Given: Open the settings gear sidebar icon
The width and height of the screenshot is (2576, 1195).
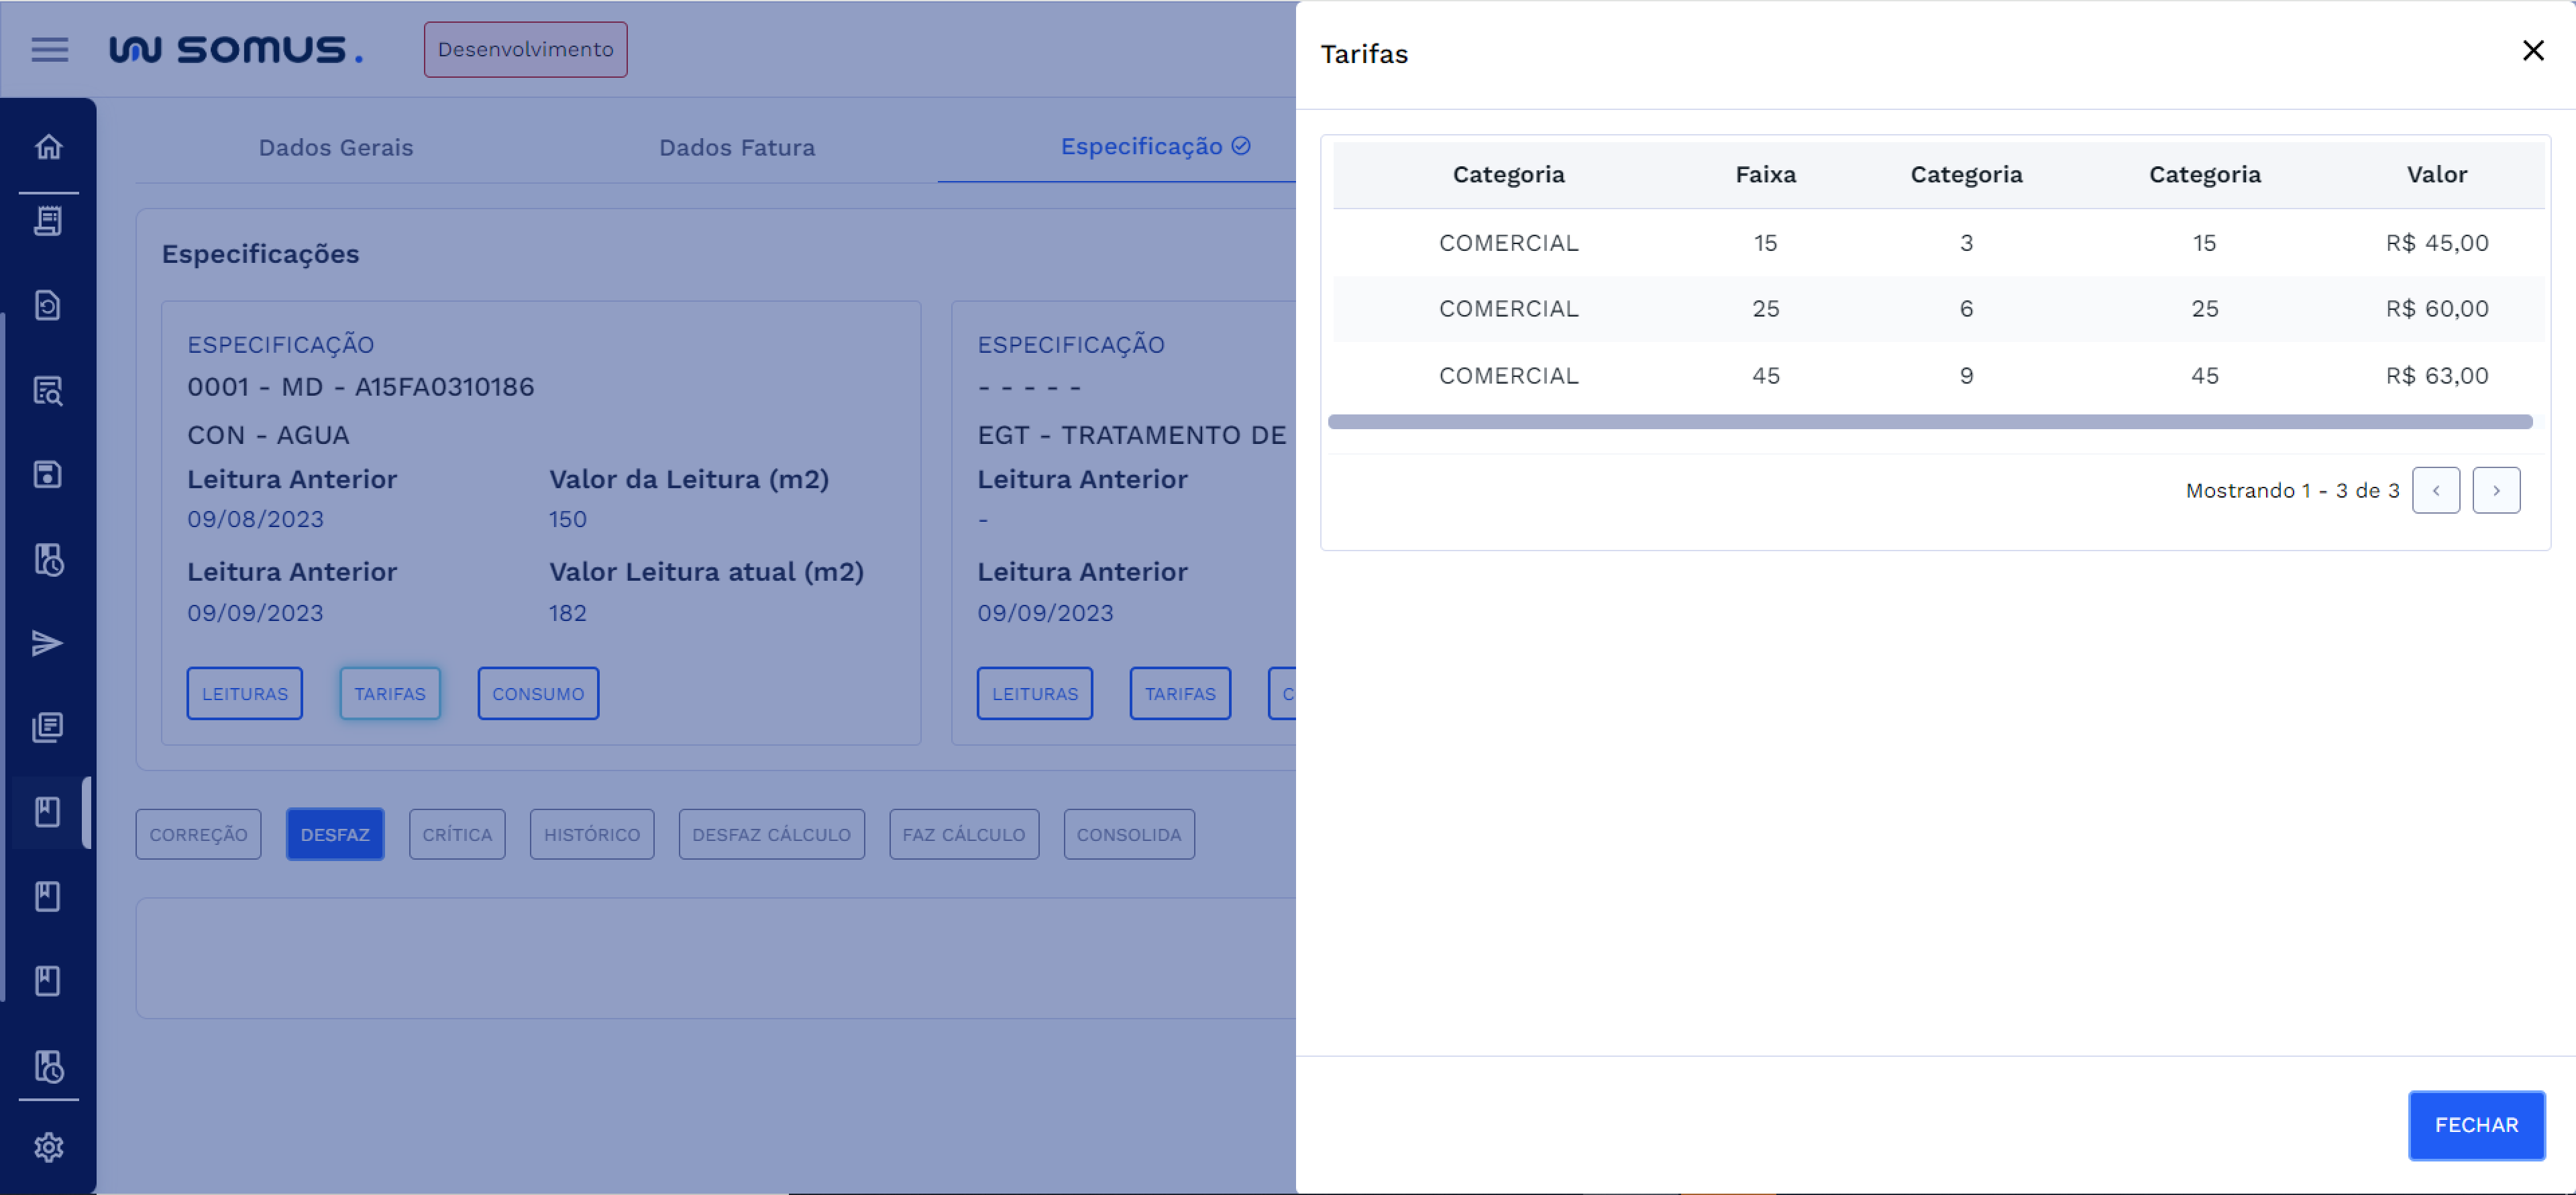Looking at the screenshot, I should pos(48,1147).
